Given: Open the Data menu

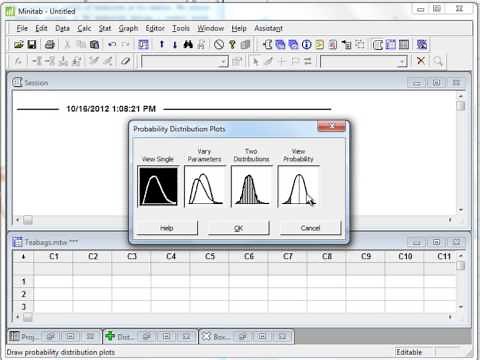Looking at the screenshot, I should coord(62,28).
